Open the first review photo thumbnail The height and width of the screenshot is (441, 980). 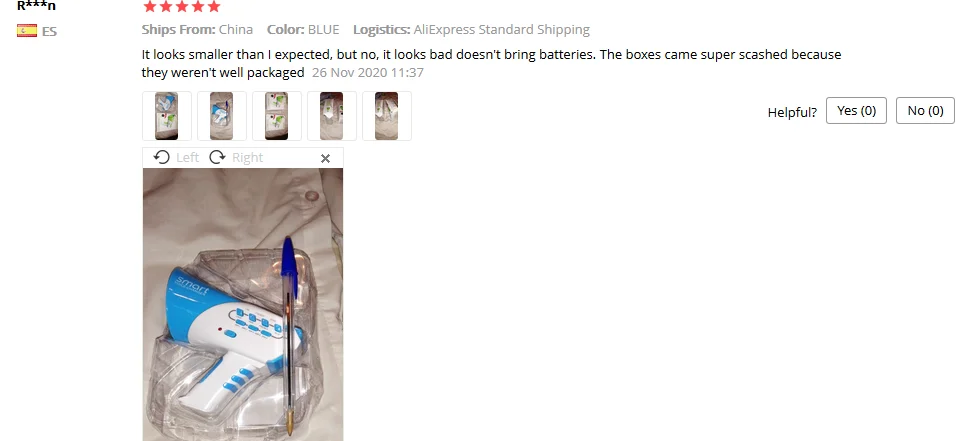(x=167, y=116)
